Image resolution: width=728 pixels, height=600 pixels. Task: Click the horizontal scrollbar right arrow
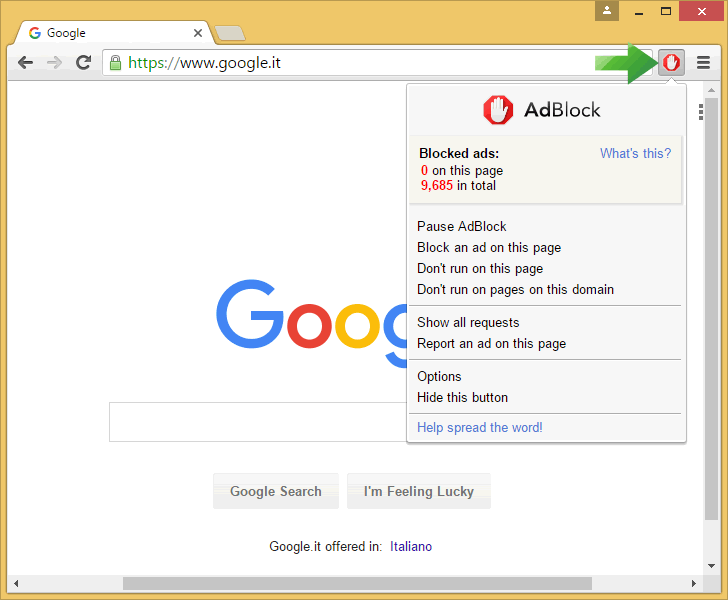(x=694, y=583)
